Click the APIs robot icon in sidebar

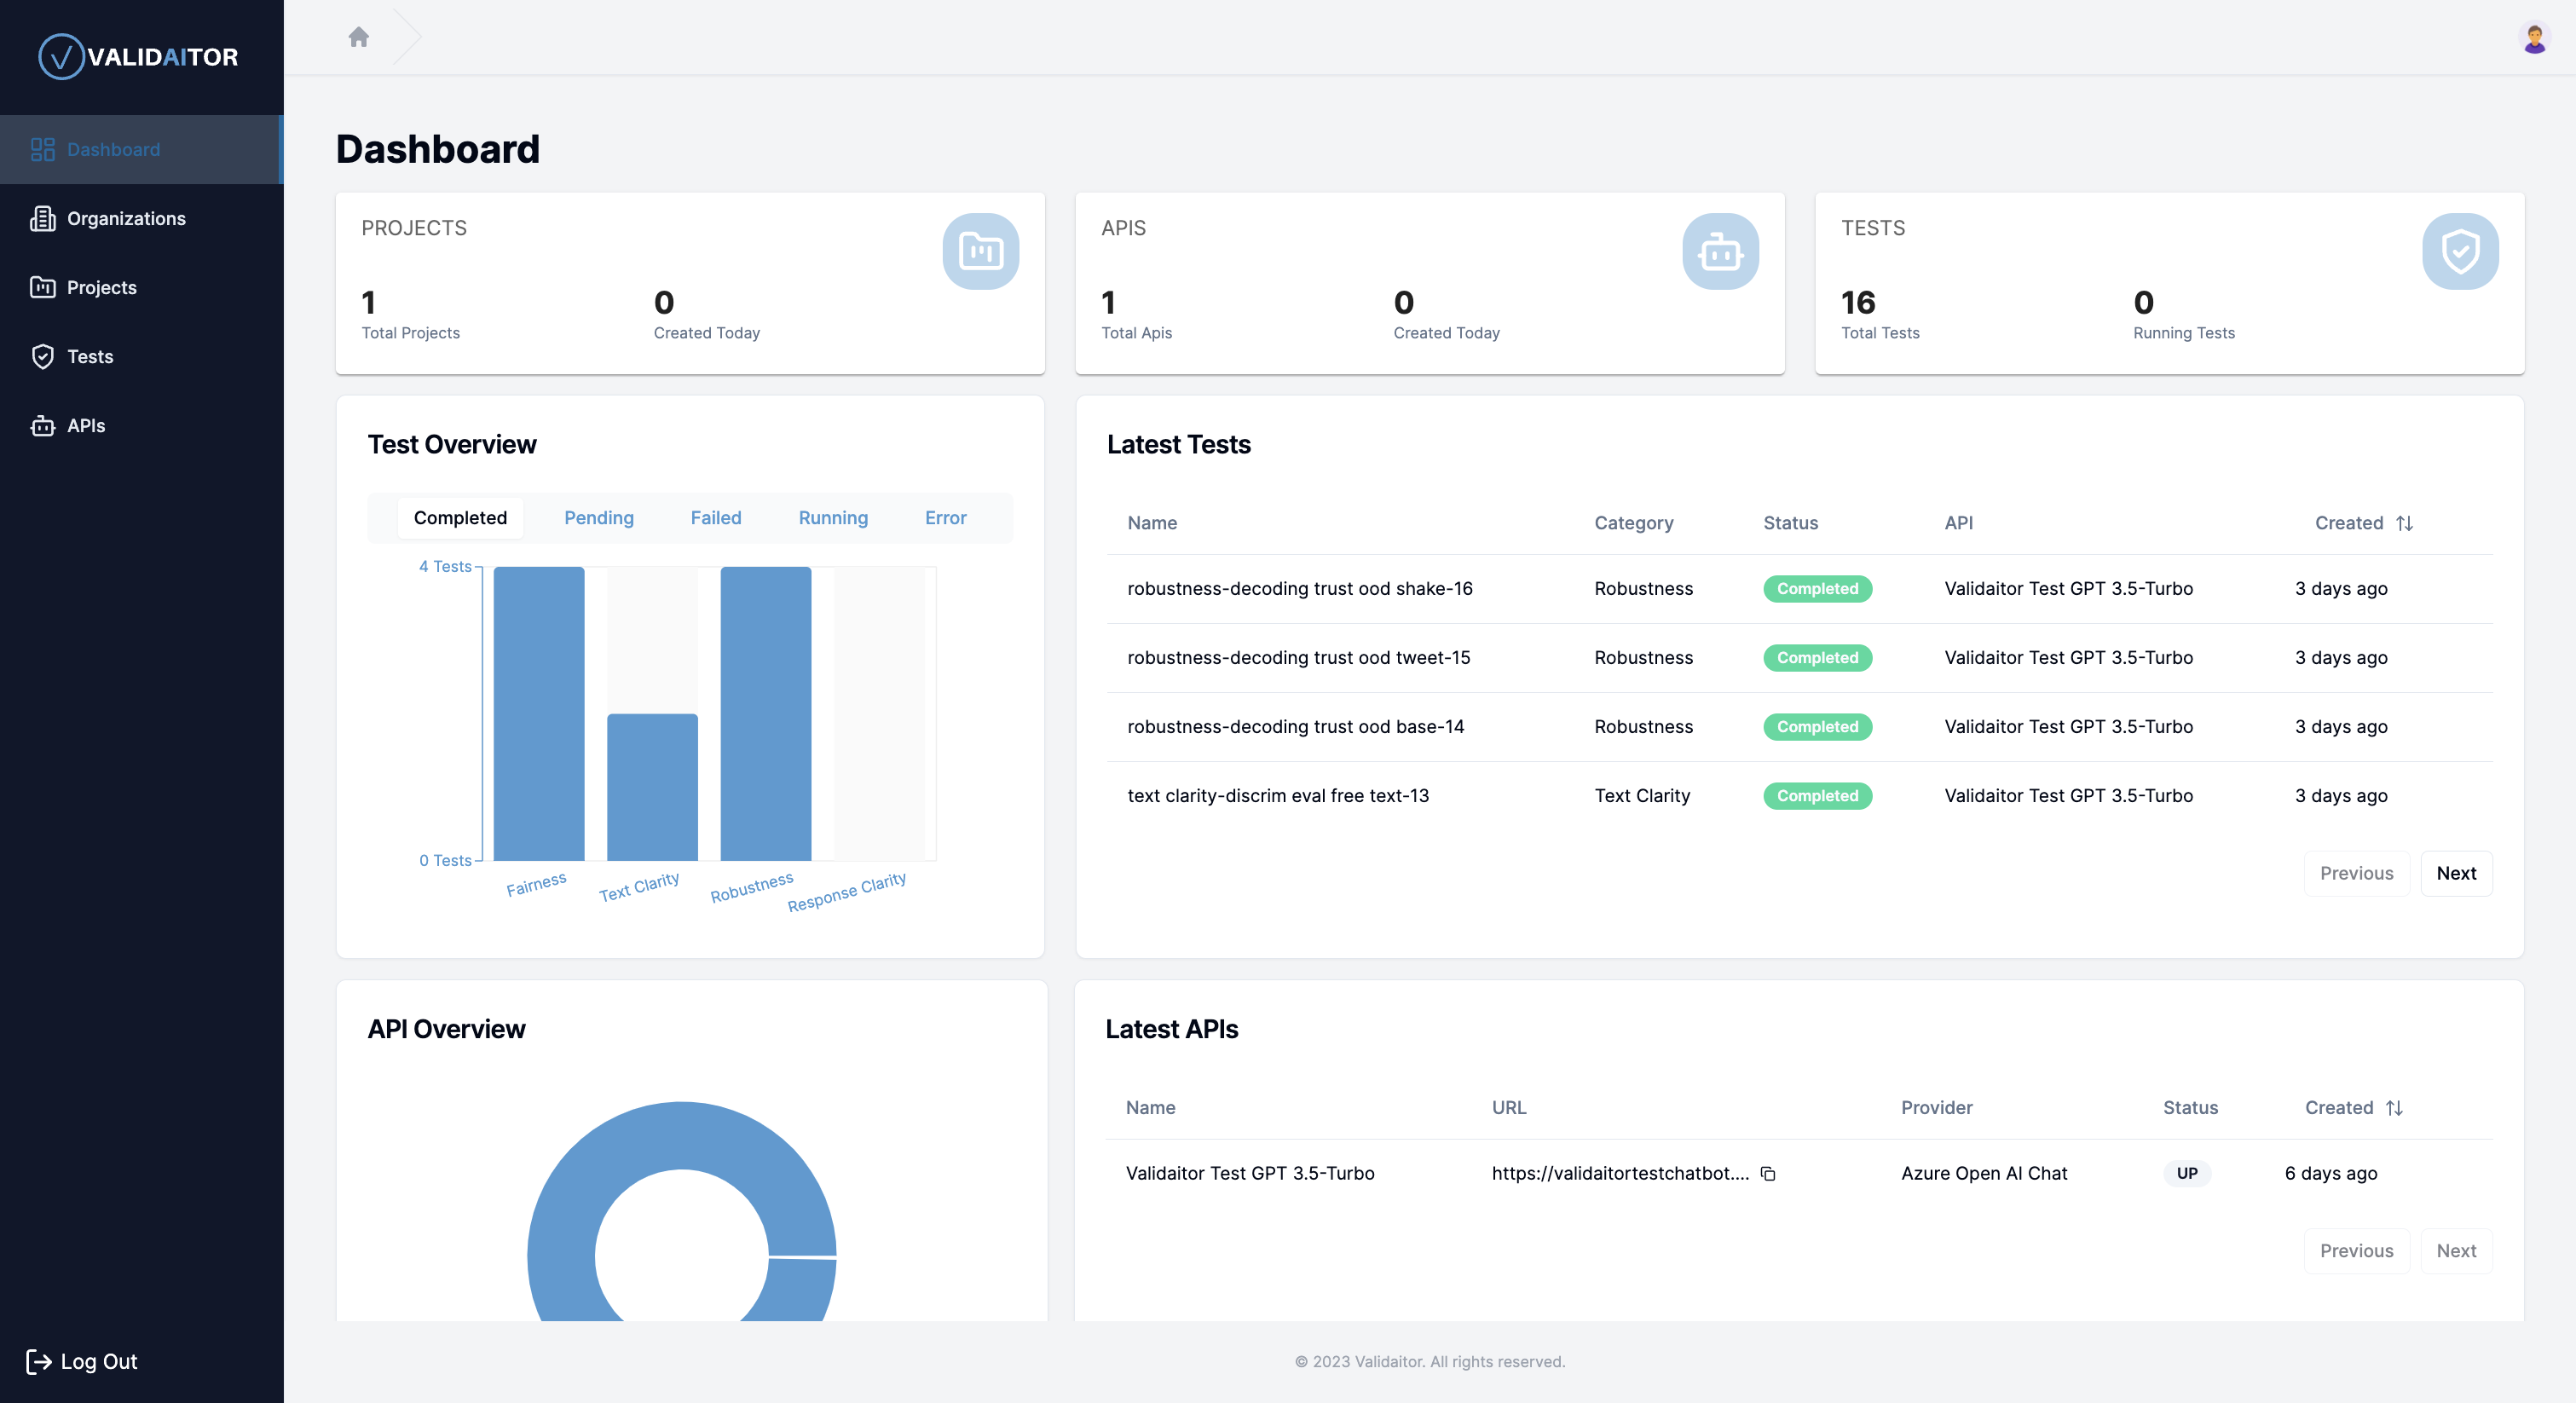tap(42, 426)
